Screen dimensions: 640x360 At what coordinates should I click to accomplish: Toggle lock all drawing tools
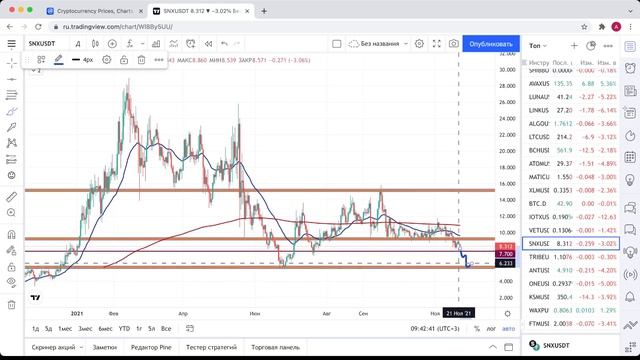11,267
